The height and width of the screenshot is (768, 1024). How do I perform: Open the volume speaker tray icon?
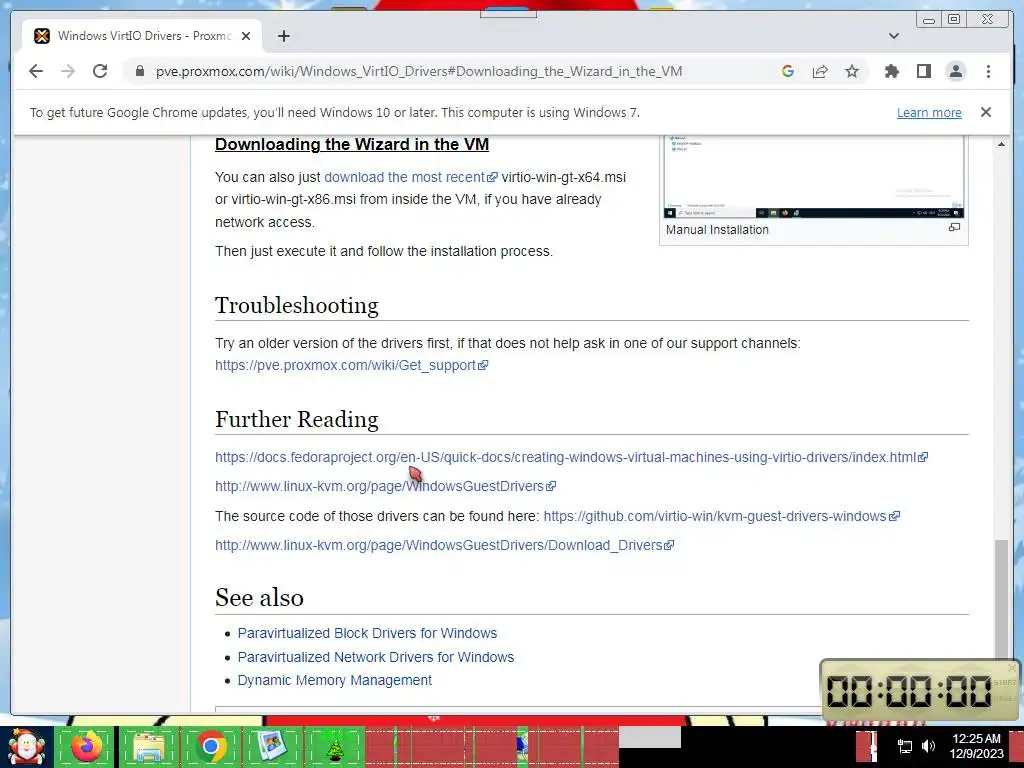pos(928,746)
